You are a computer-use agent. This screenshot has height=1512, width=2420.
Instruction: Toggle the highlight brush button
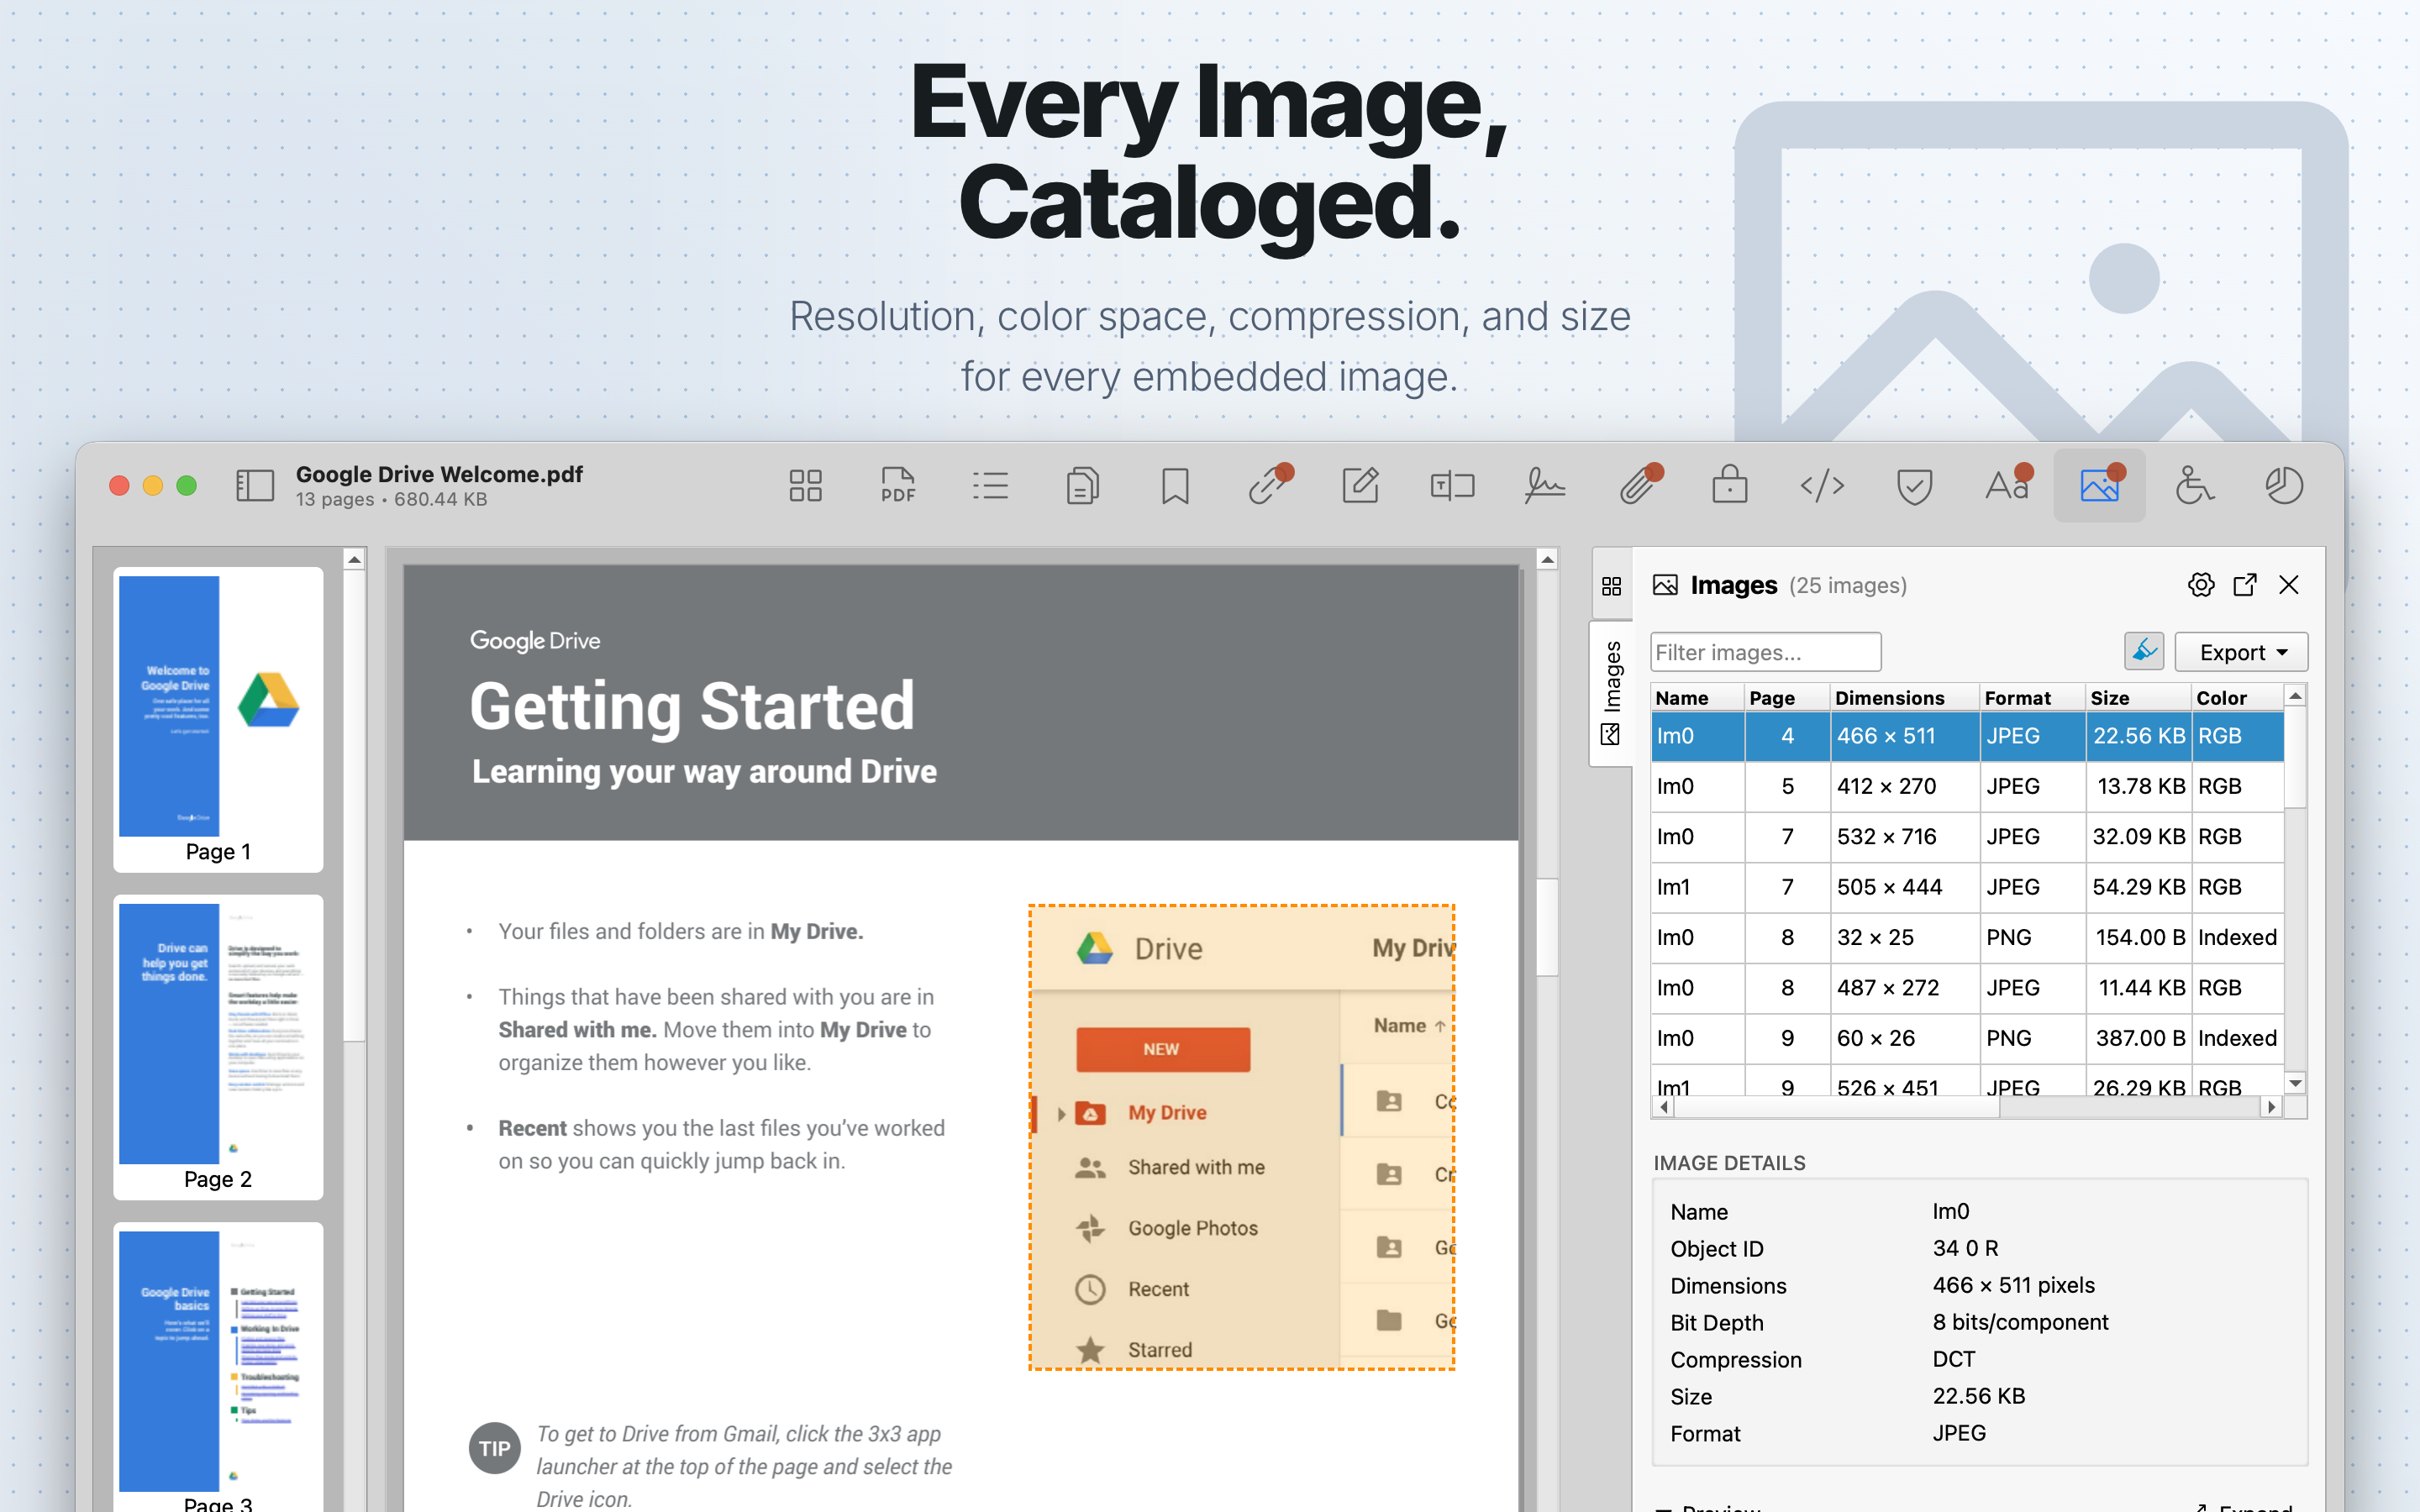pyautogui.click(x=2144, y=652)
